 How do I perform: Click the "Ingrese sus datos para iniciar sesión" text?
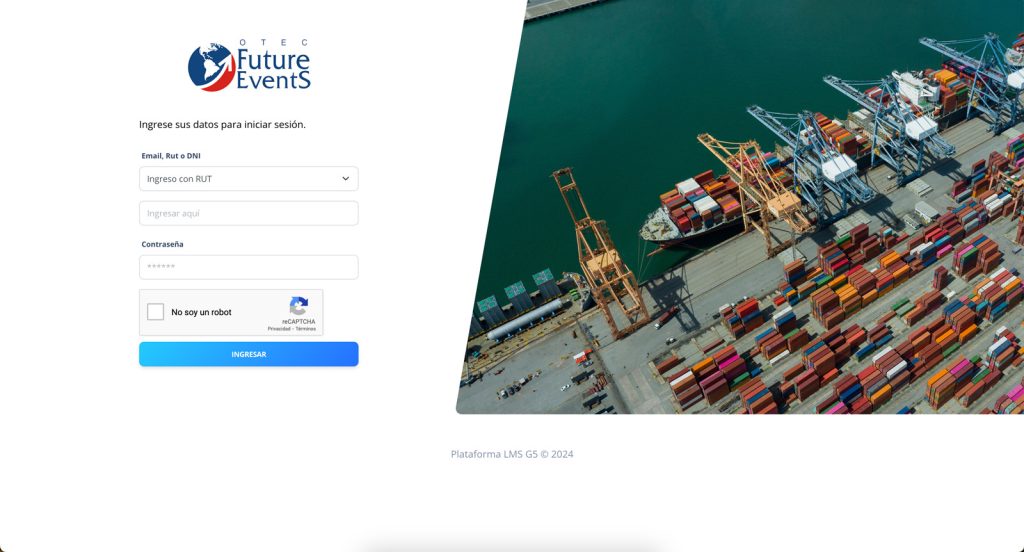click(x=222, y=124)
